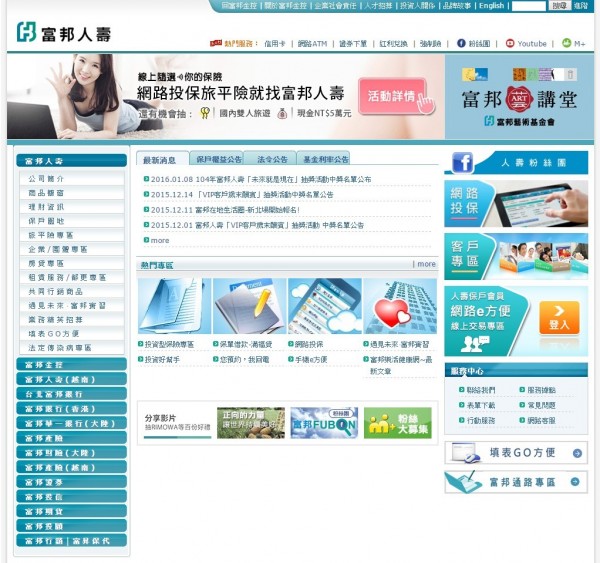
Task: Expand the 富邦產險 sidebar section
Action: point(72,438)
